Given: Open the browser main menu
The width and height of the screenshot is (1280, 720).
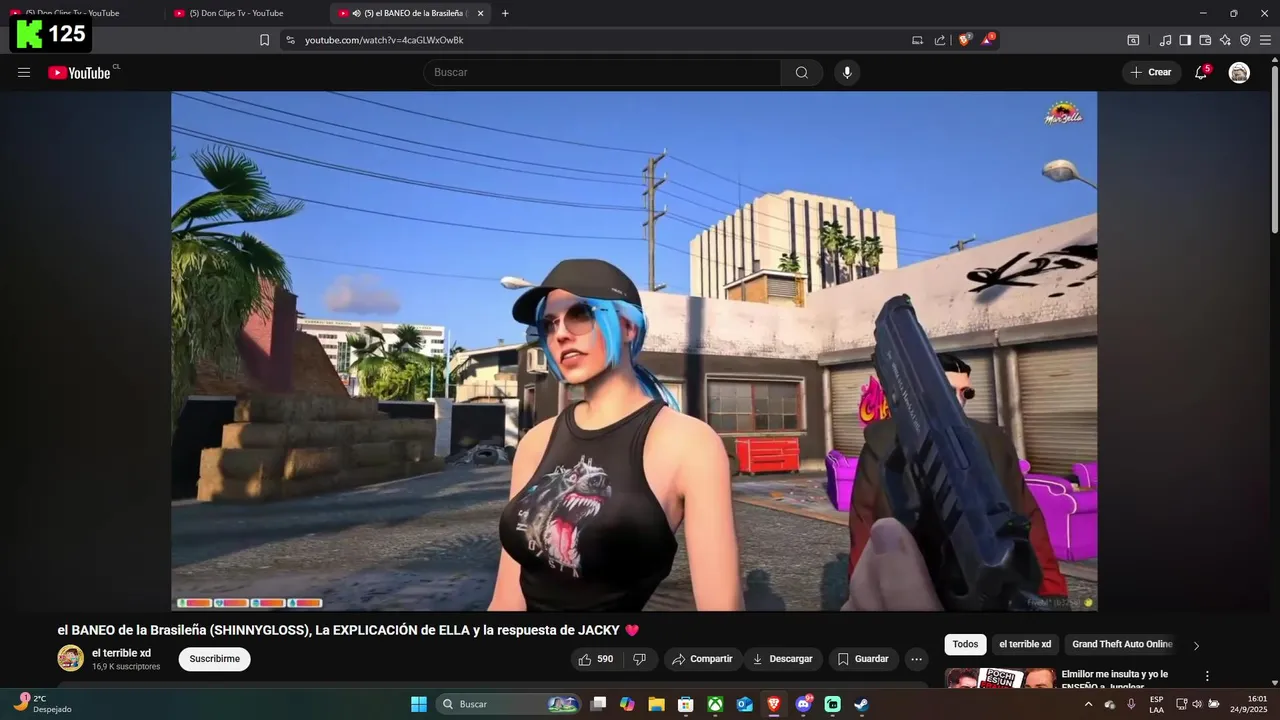Looking at the screenshot, I should tap(1265, 40).
